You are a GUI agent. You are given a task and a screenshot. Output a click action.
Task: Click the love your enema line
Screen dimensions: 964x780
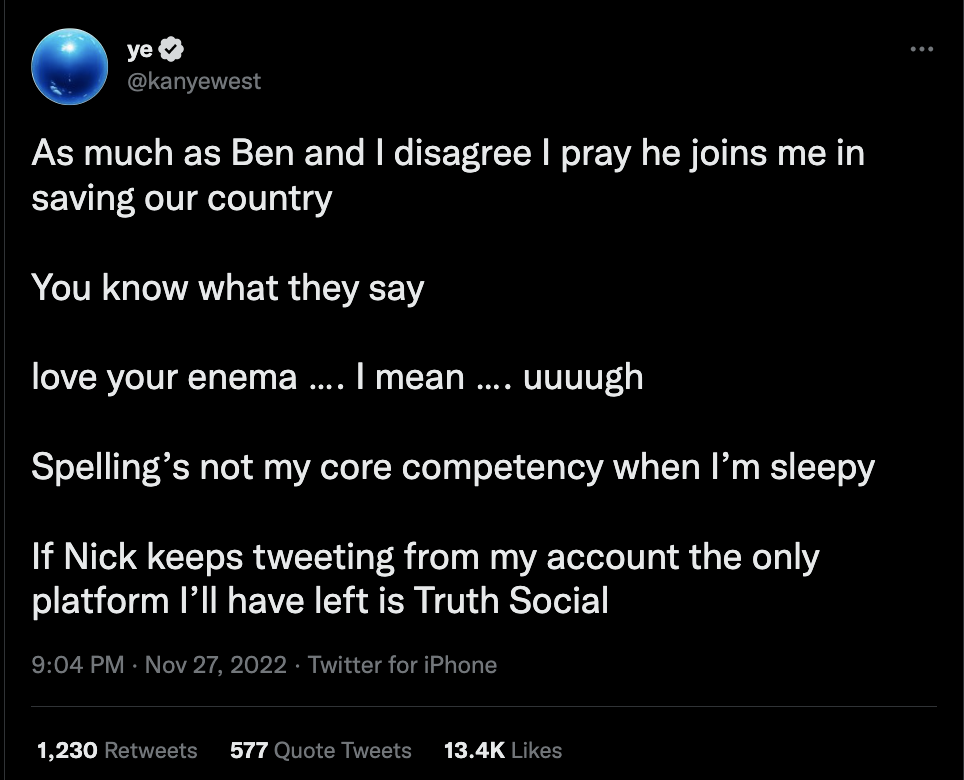point(336,377)
